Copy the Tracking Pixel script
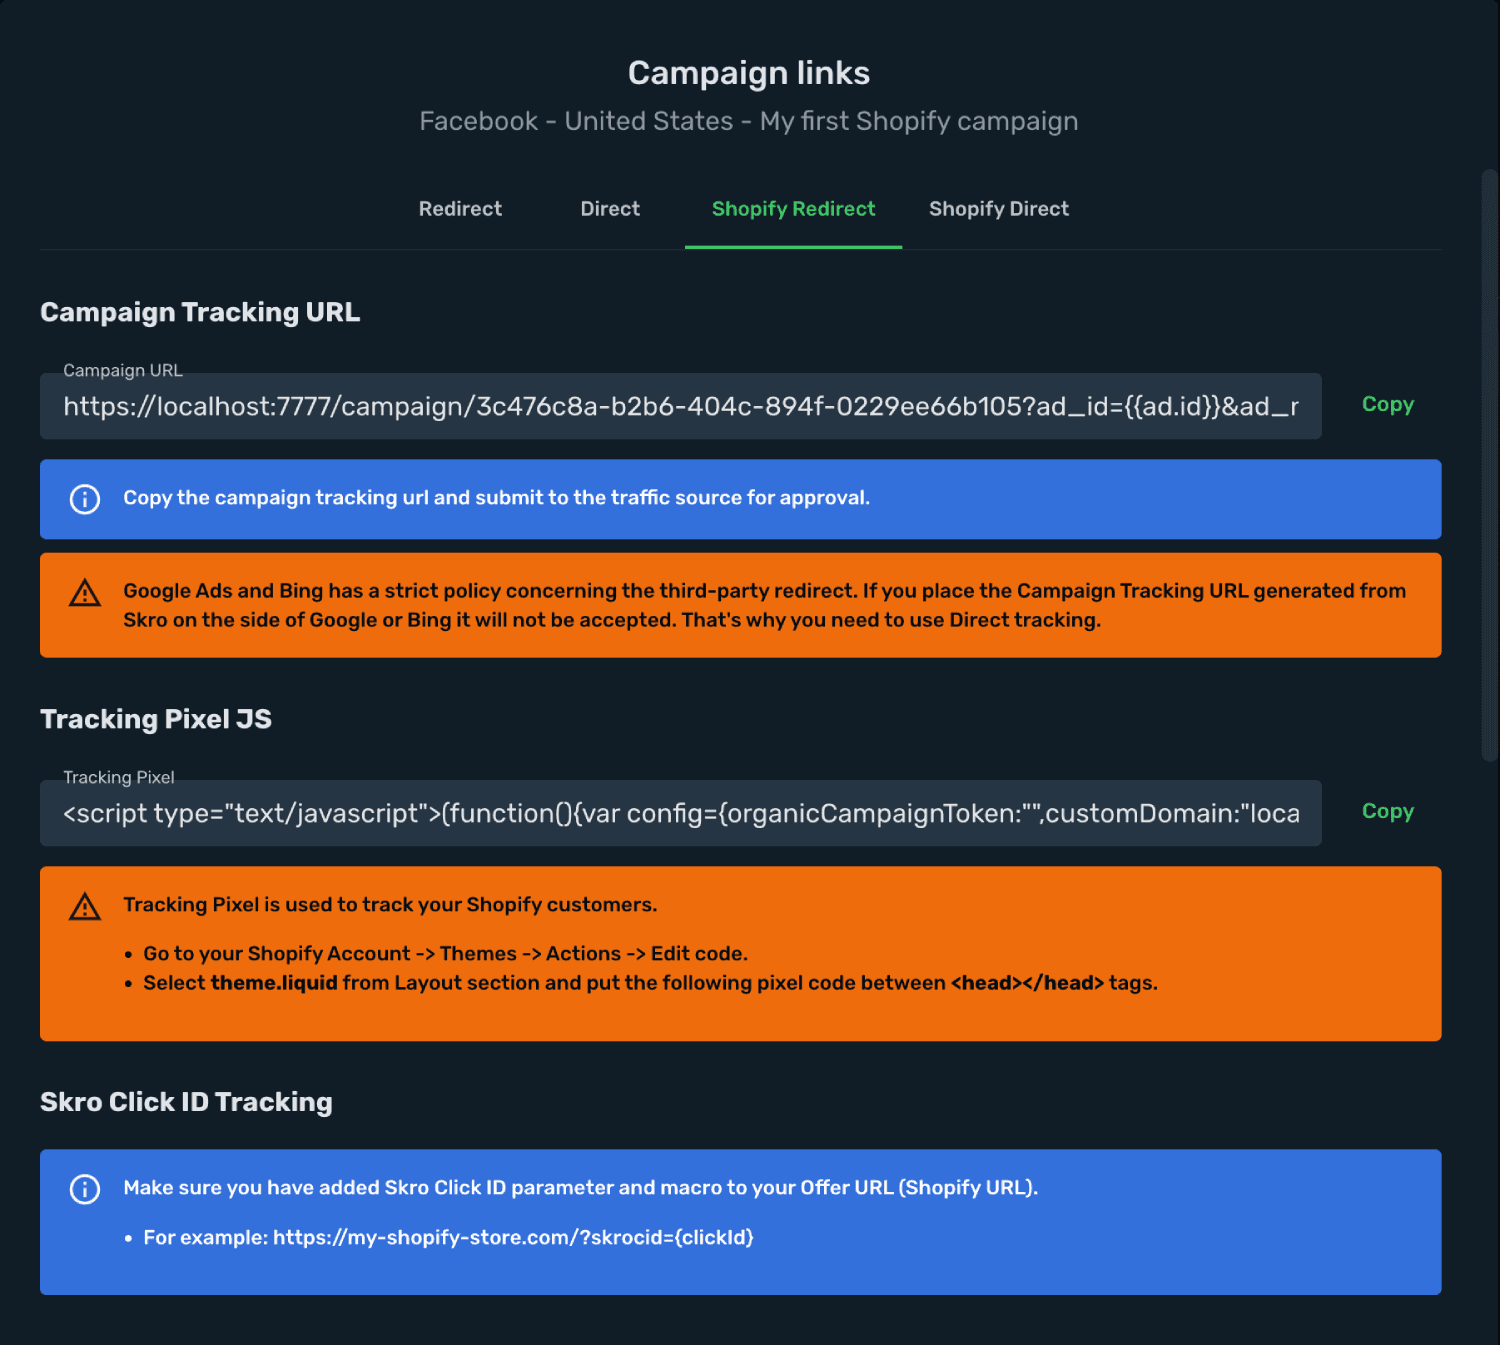1500x1345 pixels. tap(1388, 812)
